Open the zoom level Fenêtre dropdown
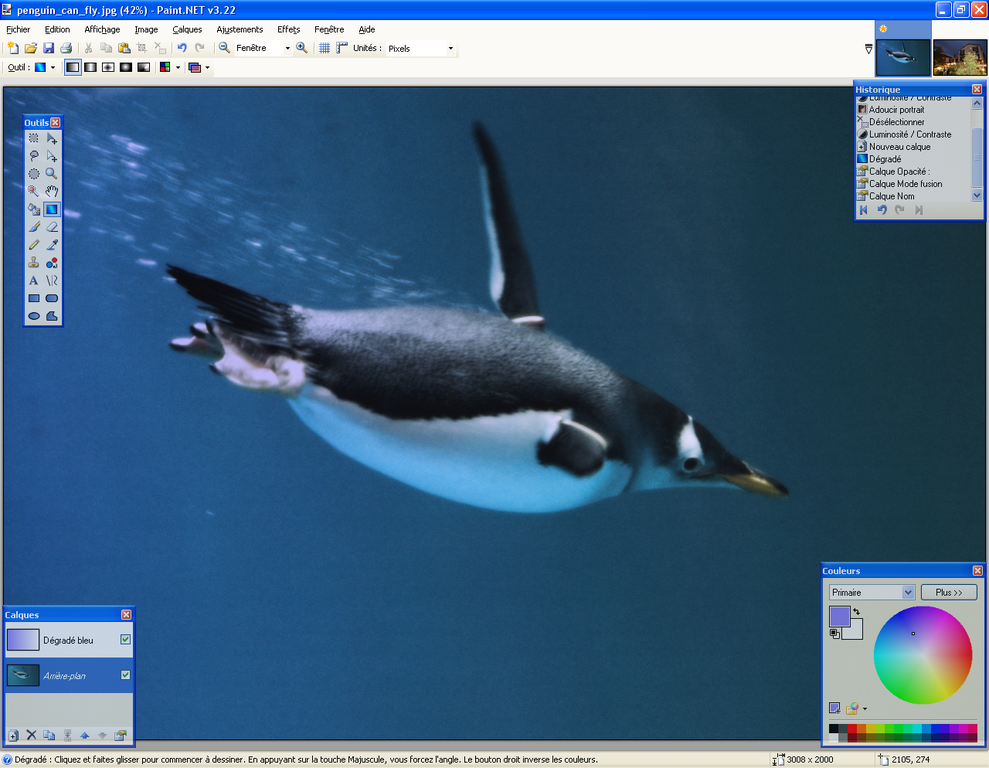Viewport: 989px width, 768px height. pyautogui.click(x=288, y=47)
